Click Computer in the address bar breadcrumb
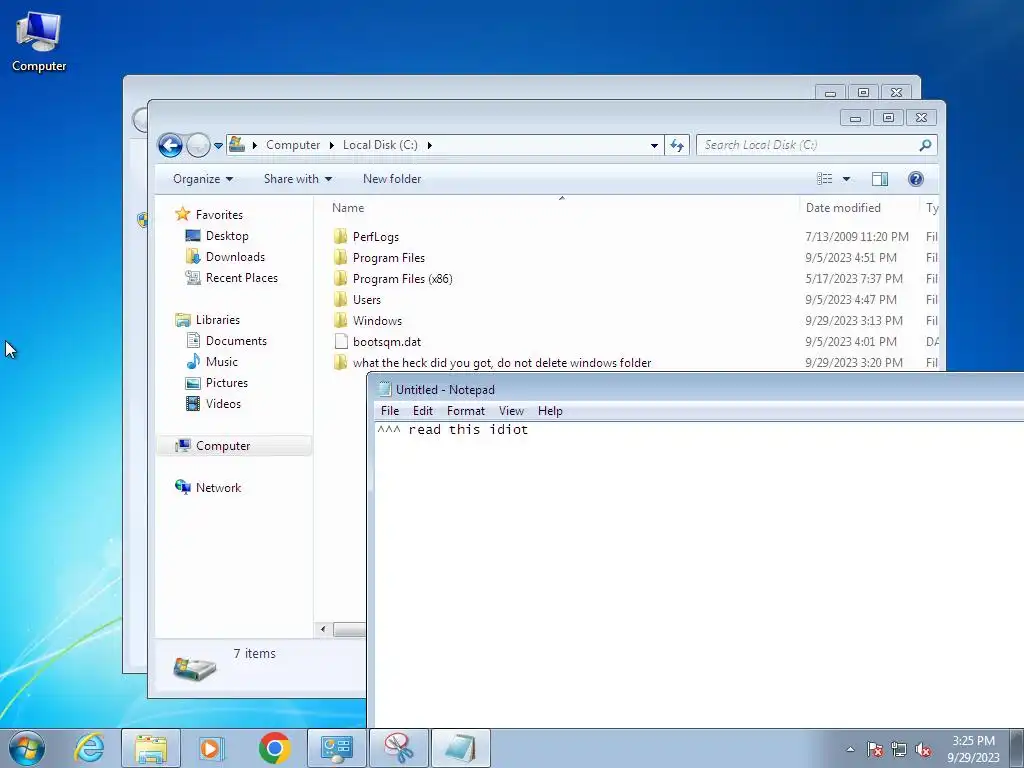 [293, 145]
